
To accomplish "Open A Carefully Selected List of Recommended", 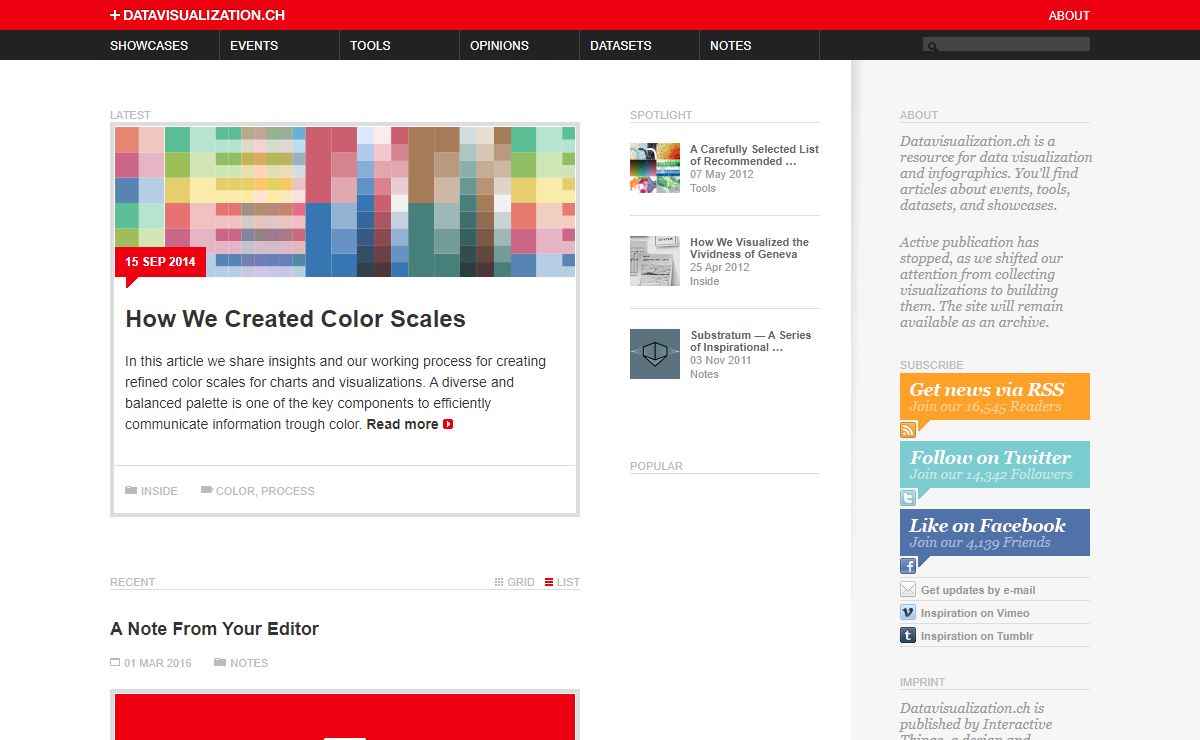I will tap(754, 155).
